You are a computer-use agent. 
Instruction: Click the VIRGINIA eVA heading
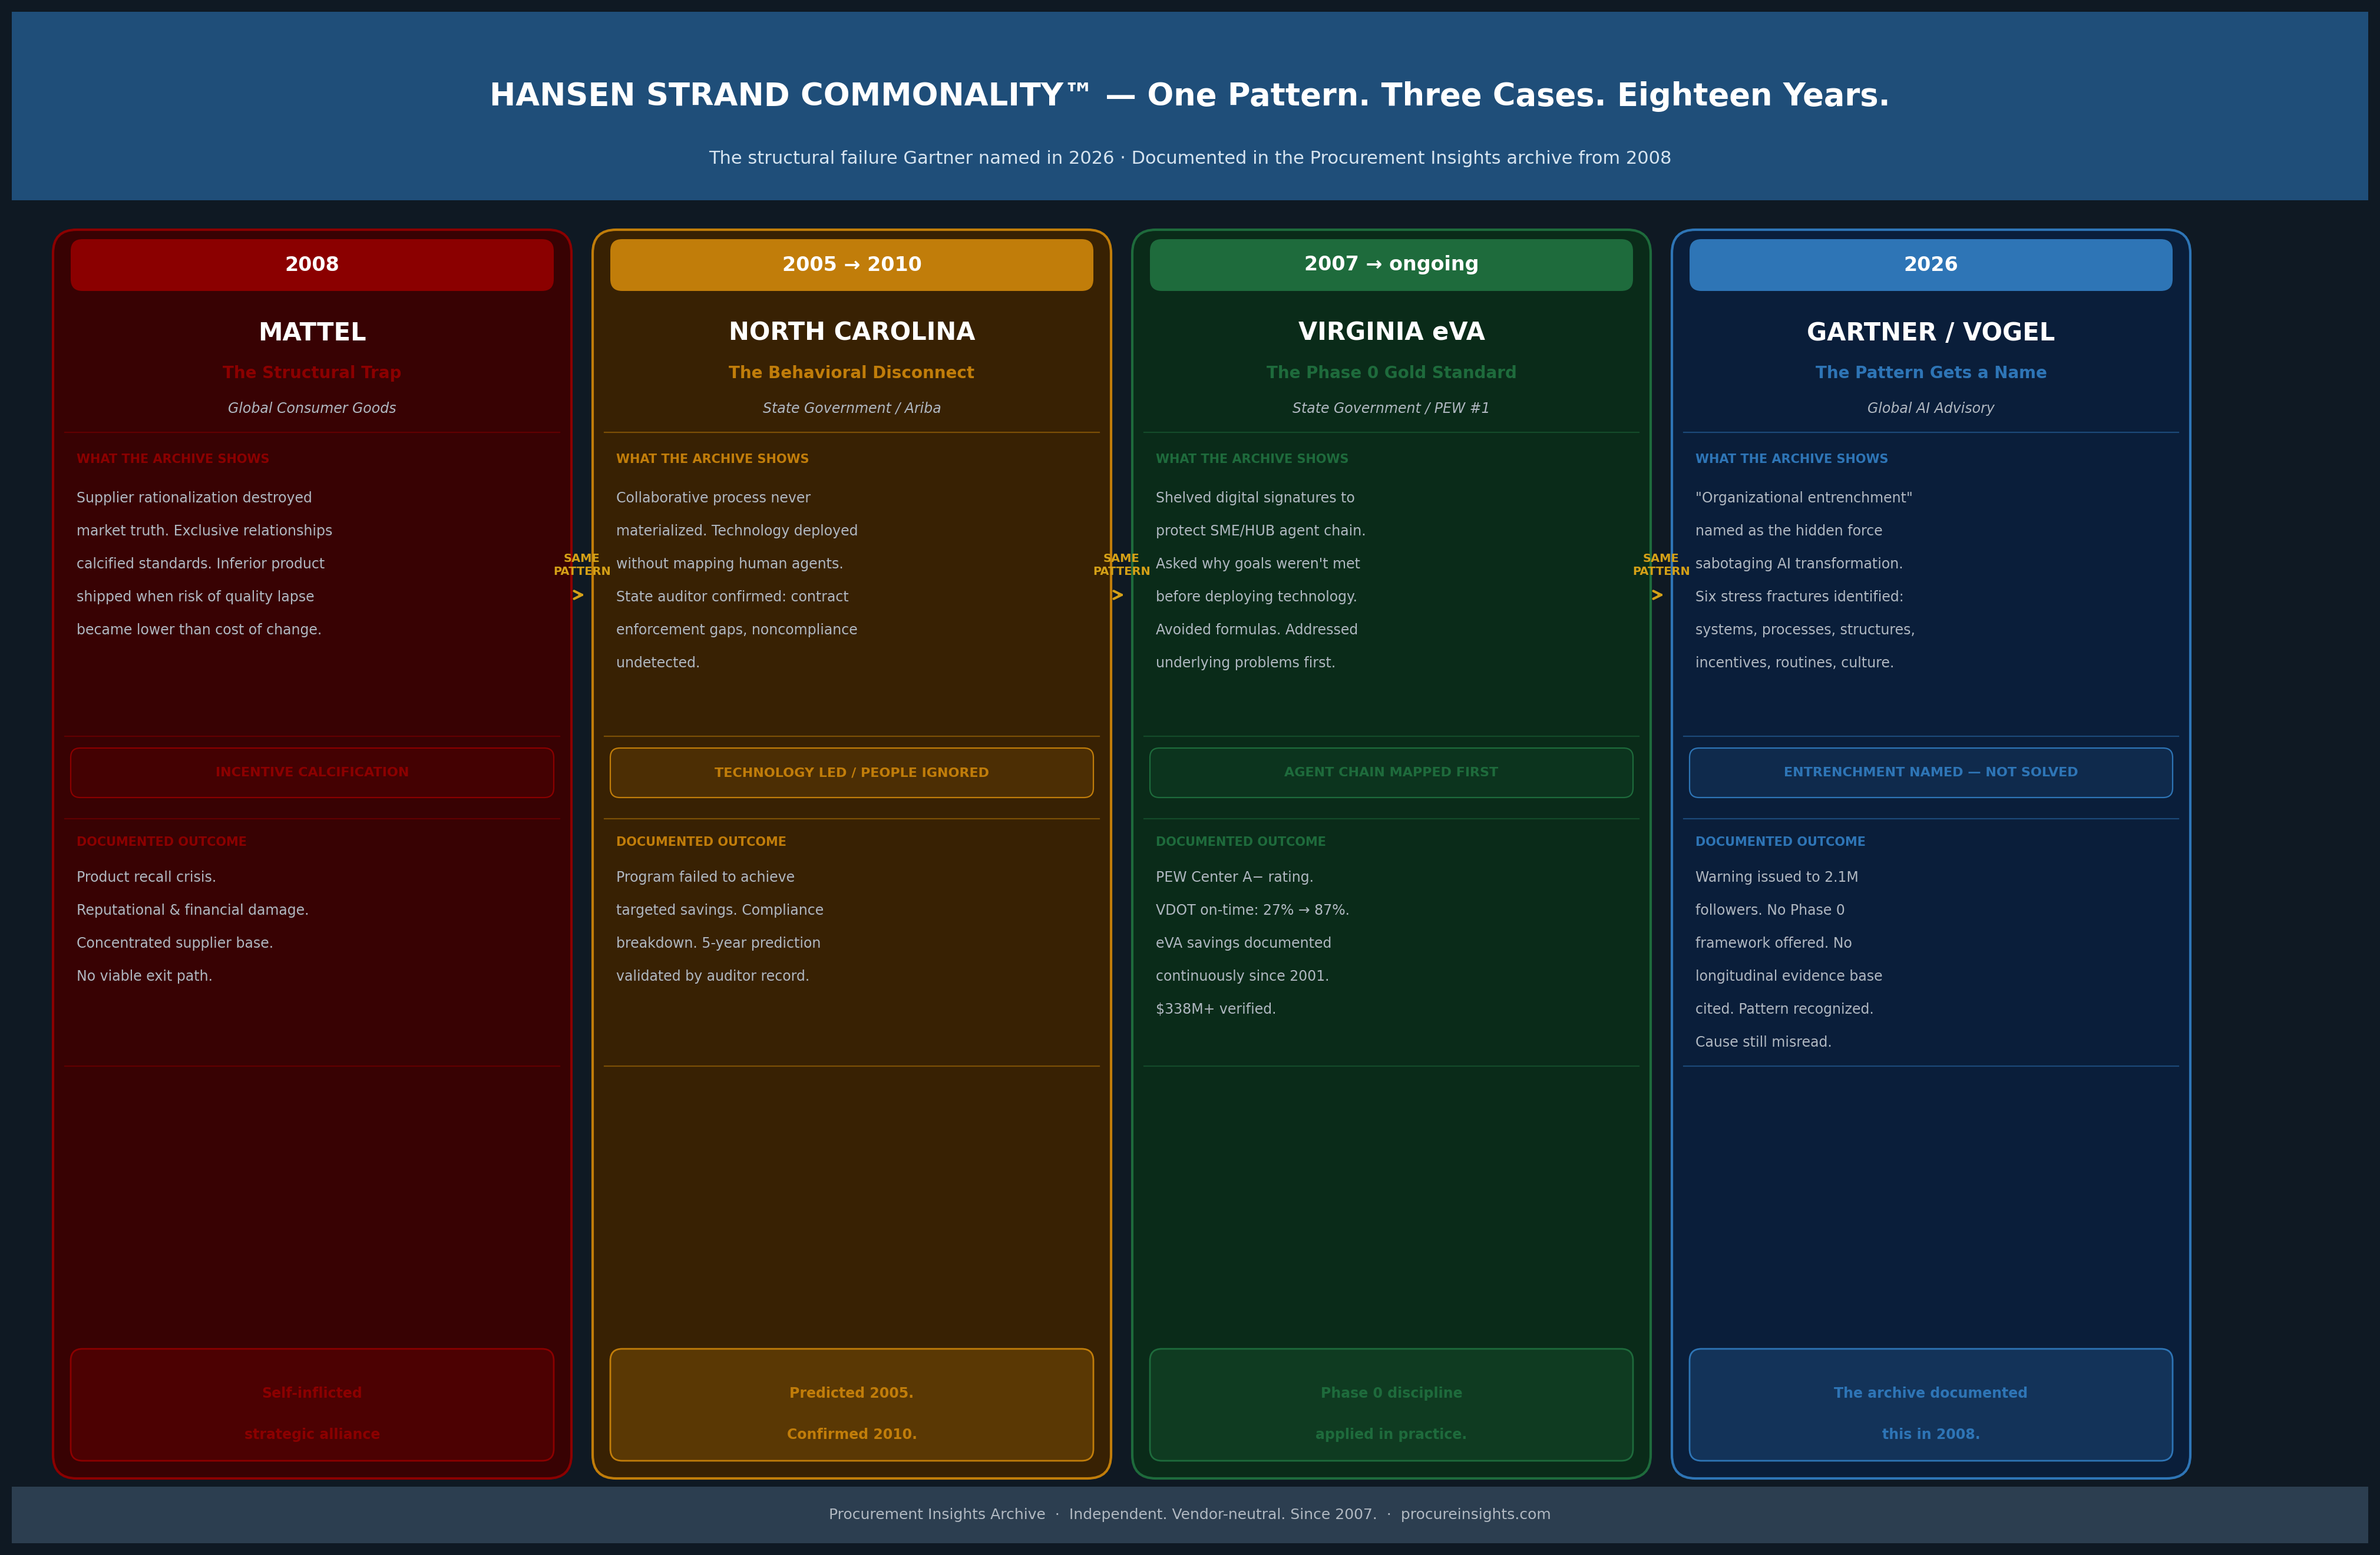1390,332
